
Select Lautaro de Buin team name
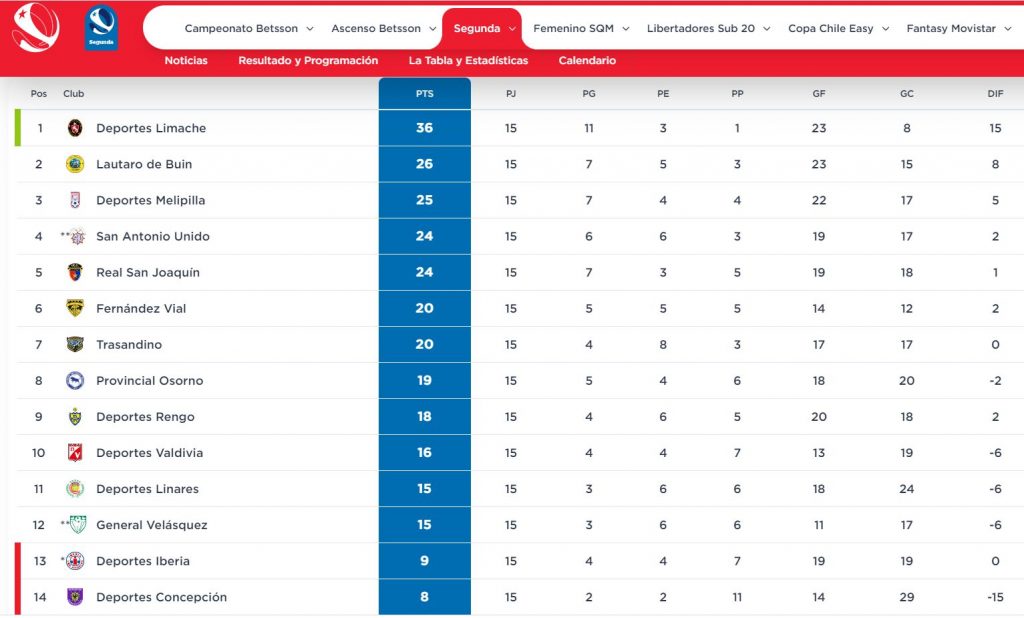144,164
